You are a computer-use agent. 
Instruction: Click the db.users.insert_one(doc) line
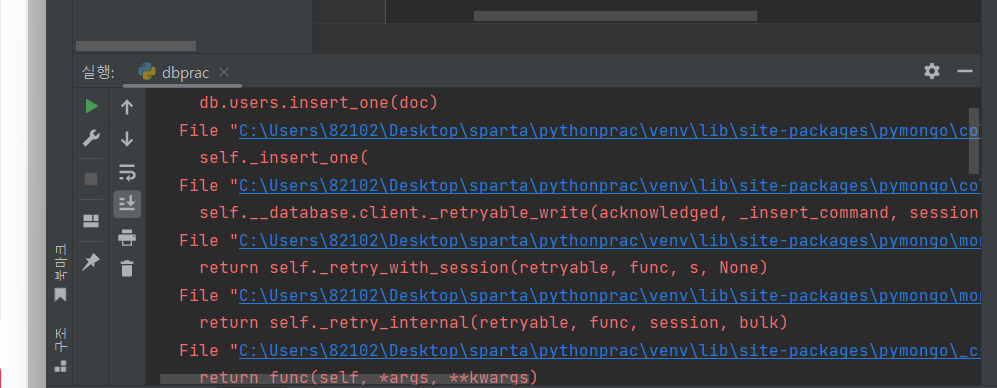point(319,103)
